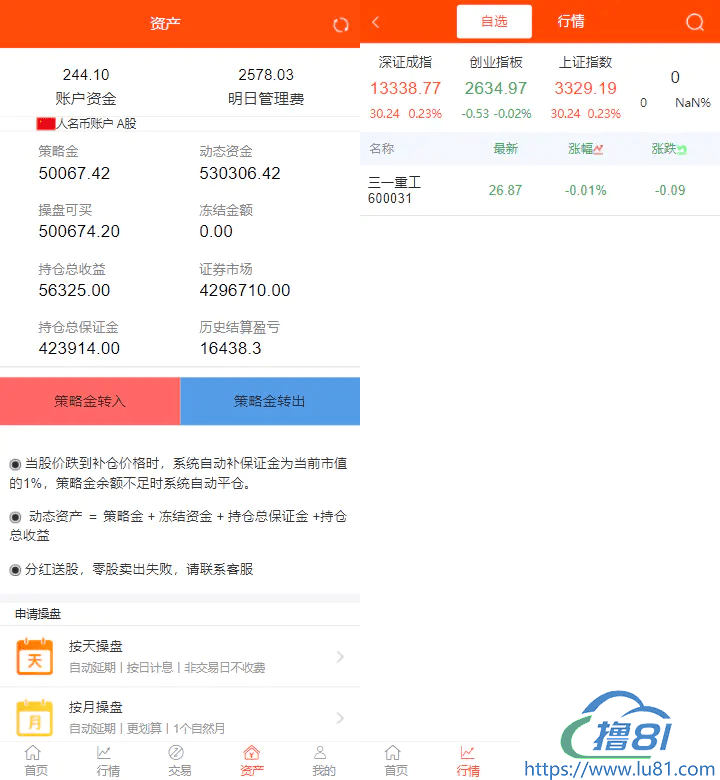Expand the 按天操盘 row chevron
The image size is (720, 780).
click(x=340, y=657)
